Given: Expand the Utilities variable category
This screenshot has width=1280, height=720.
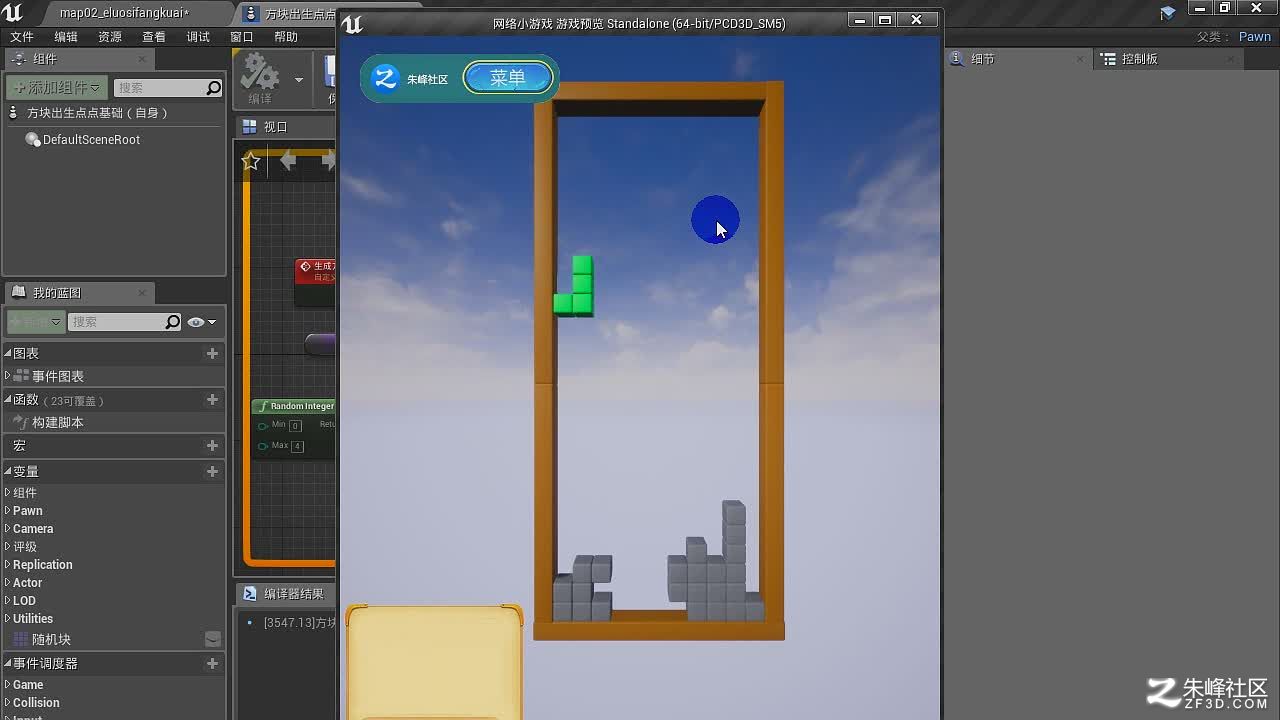Looking at the screenshot, I should [x=8, y=619].
